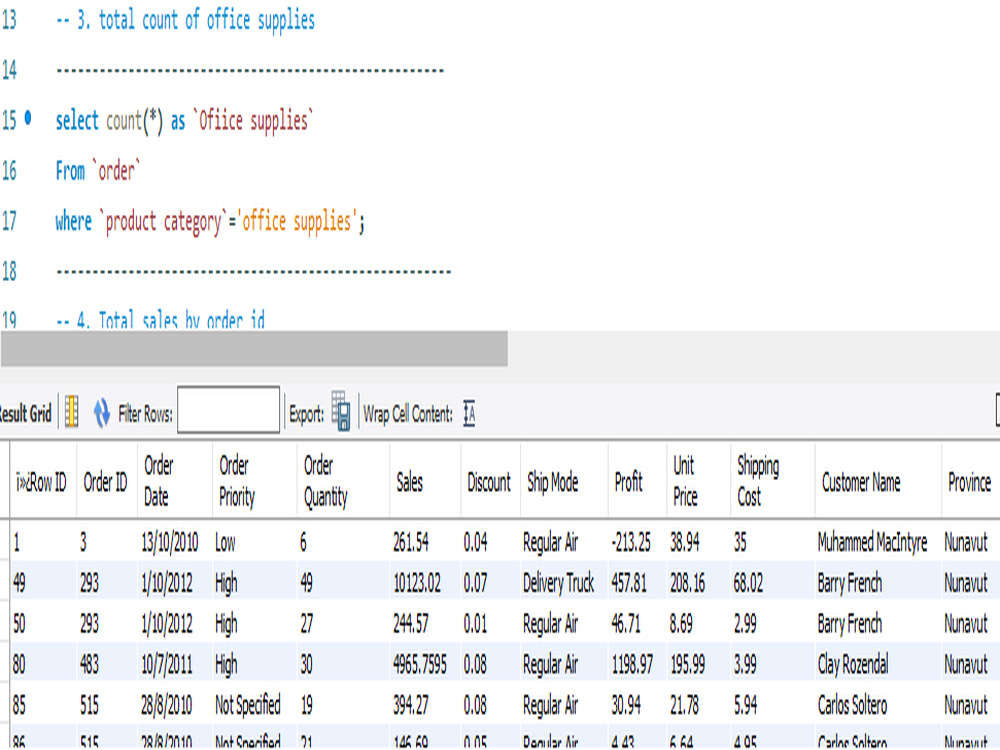Export the recordset to a file
This screenshot has width=1000, height=750.
click(341, 411)
